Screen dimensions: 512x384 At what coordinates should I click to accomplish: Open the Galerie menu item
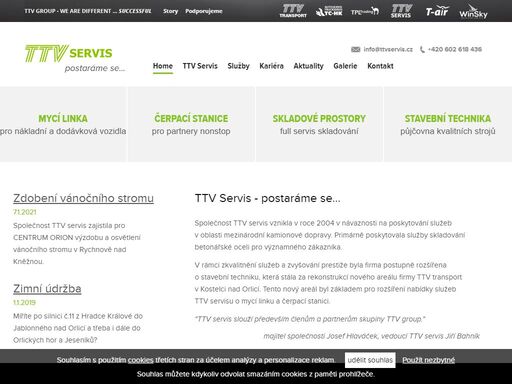(345, 66)
